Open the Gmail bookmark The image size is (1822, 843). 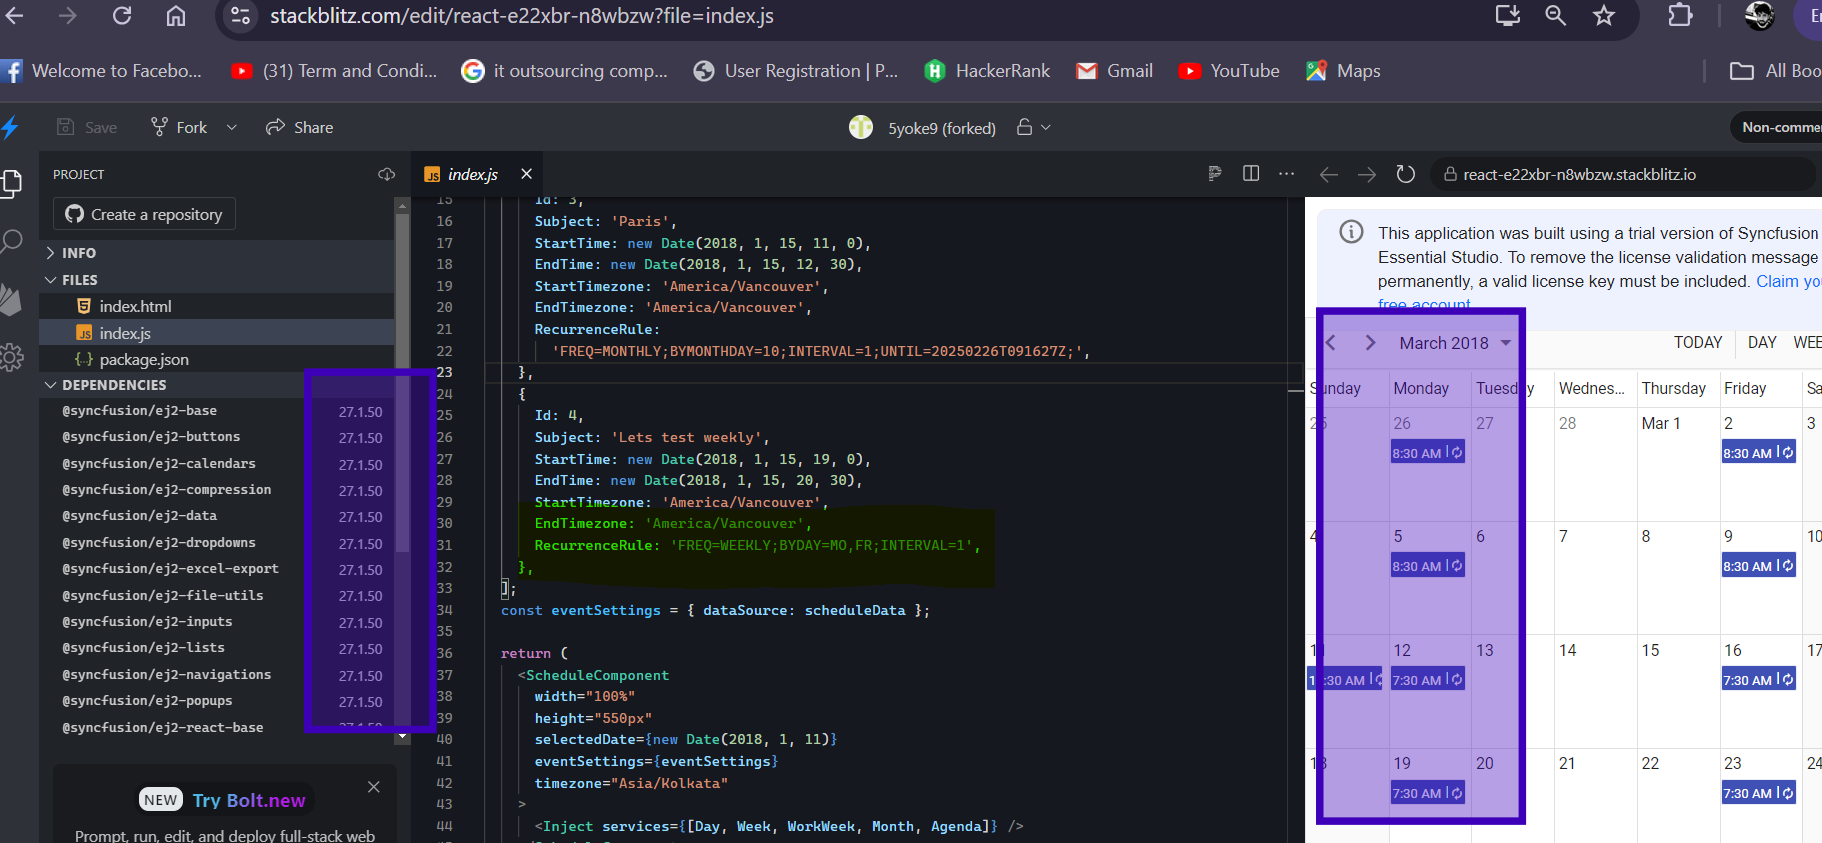pos(1114,71)
